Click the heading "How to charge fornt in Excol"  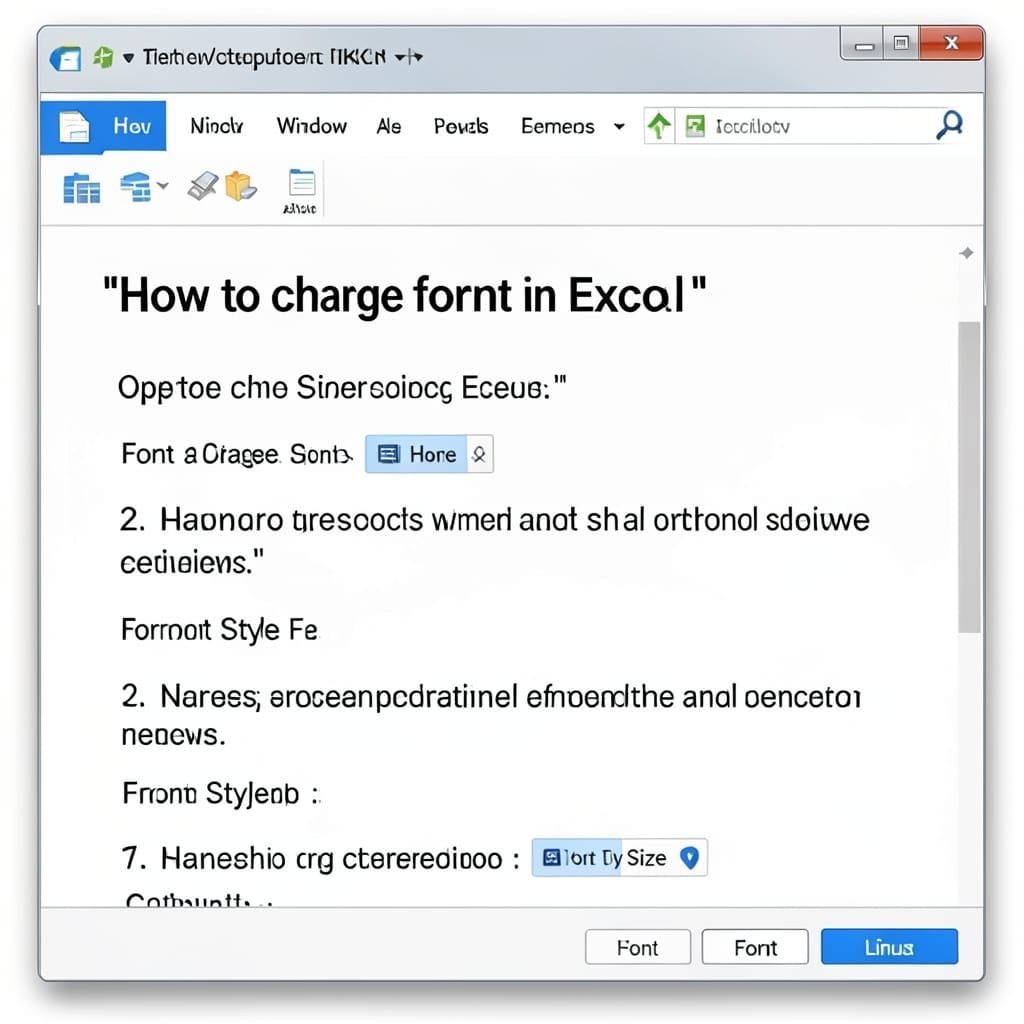pyautogui.click(x=404, y=296)
